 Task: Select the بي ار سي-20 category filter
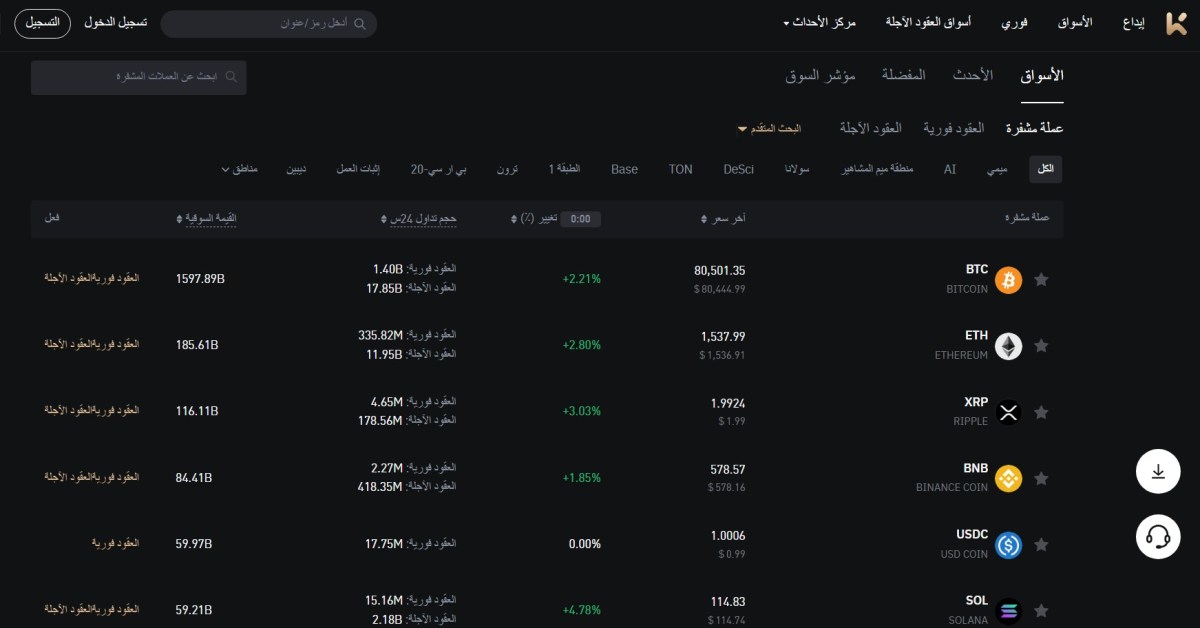[438, 169]
